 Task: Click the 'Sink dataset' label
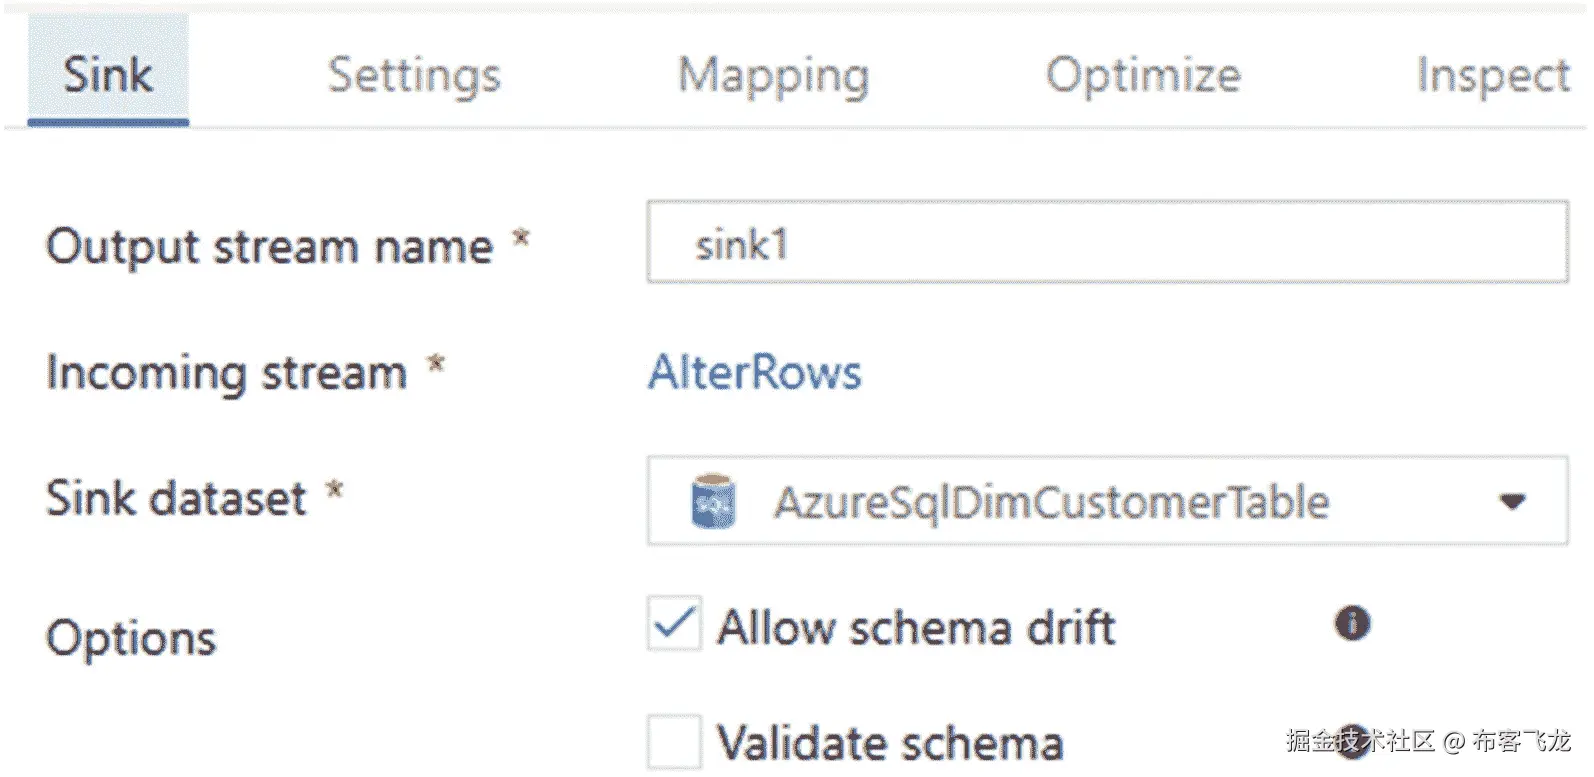coord(176,498)
